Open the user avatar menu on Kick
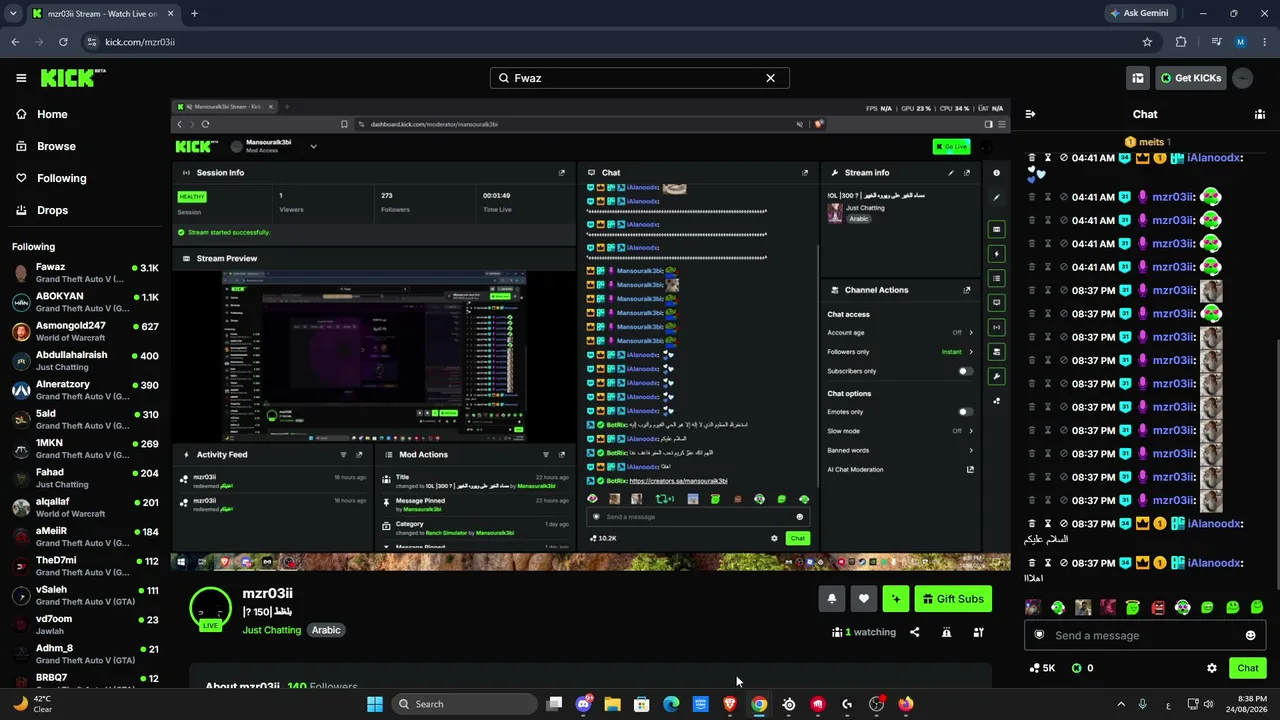 1243,78
